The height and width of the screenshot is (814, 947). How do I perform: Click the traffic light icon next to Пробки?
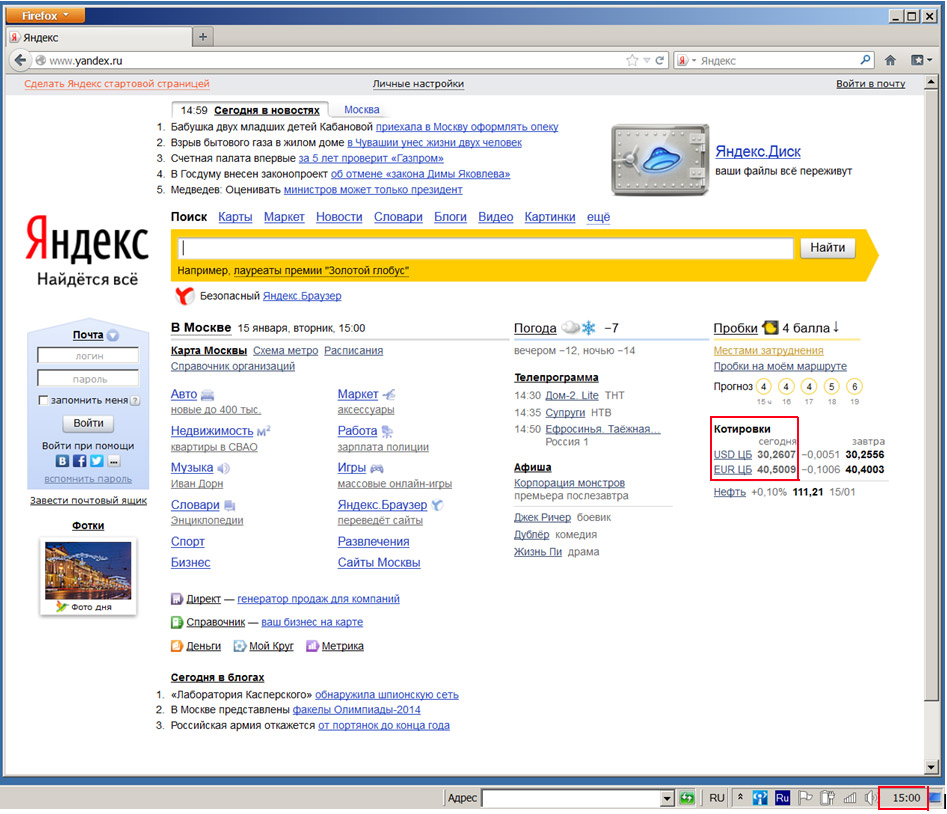(x=770, y=328)
